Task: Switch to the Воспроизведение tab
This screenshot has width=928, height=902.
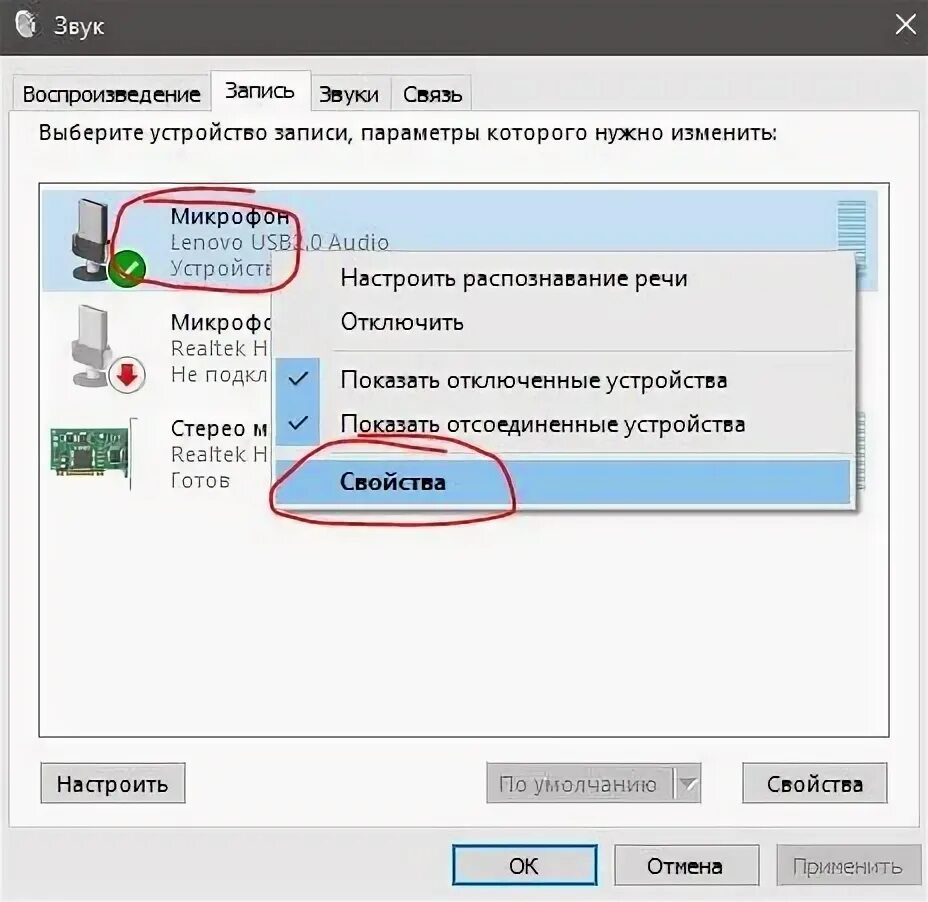Action: [111, 94]
